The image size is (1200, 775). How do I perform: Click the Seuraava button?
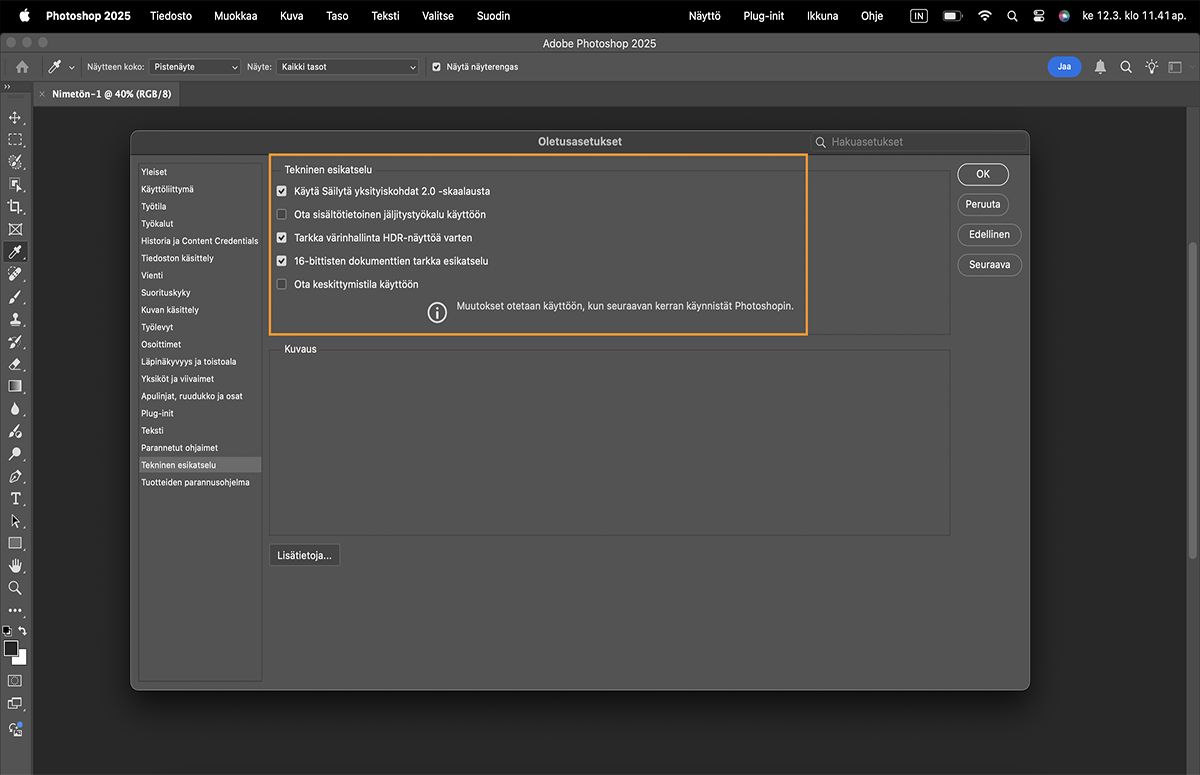tap(990, 266)
